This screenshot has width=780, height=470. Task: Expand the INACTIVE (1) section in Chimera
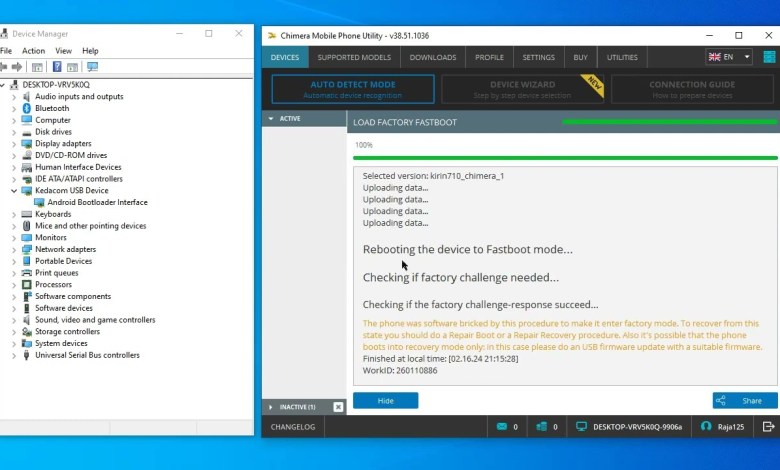pos(271,407)
